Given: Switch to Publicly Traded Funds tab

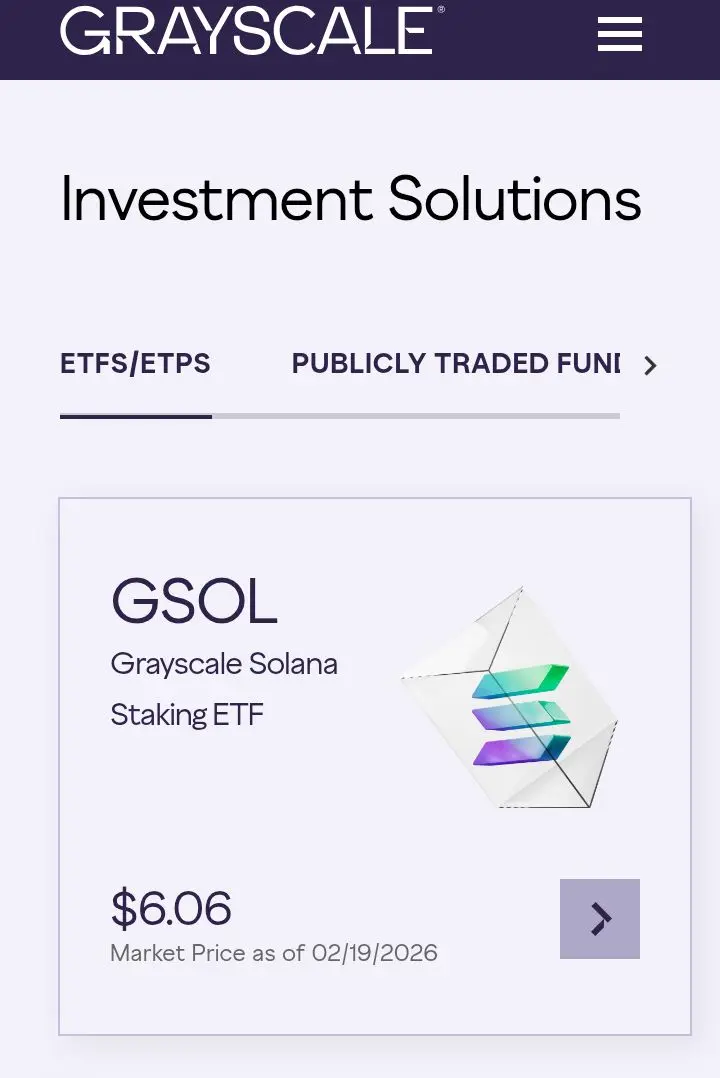Looking at the screenshot, I should 455,363.
